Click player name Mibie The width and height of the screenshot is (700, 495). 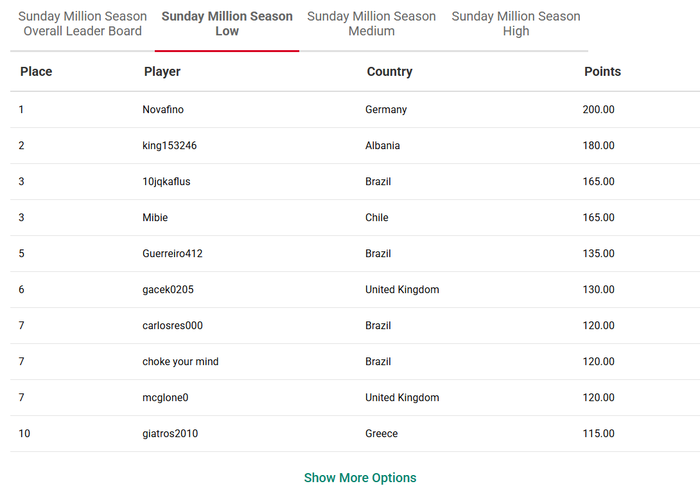[155, 218]
